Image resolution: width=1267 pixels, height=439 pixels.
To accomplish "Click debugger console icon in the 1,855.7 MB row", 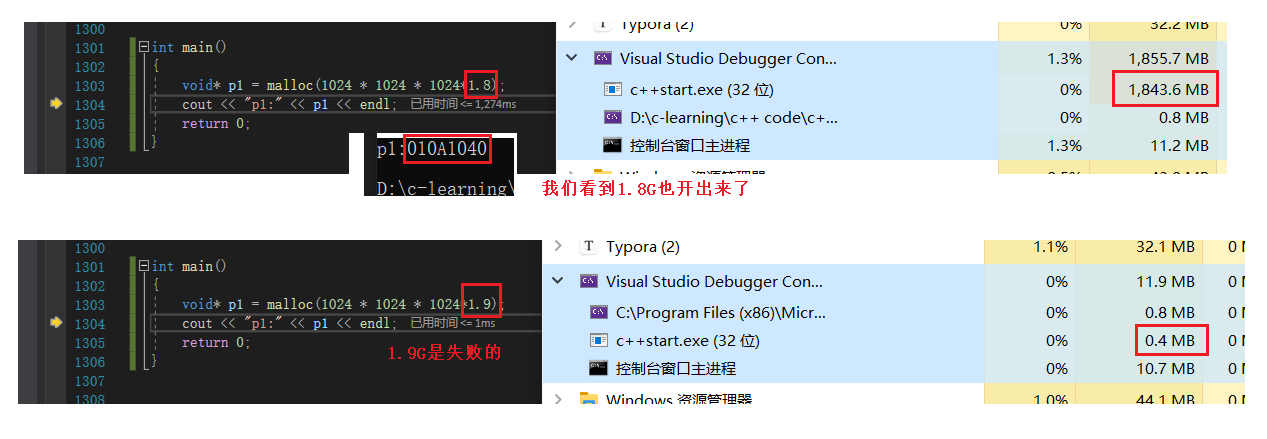I will tap(603, 59).
